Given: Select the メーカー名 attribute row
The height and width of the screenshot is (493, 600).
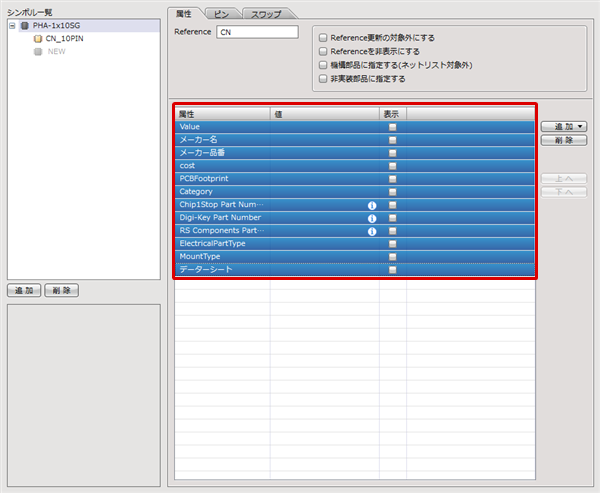Looking at the screenshot, I should point(355,140).
